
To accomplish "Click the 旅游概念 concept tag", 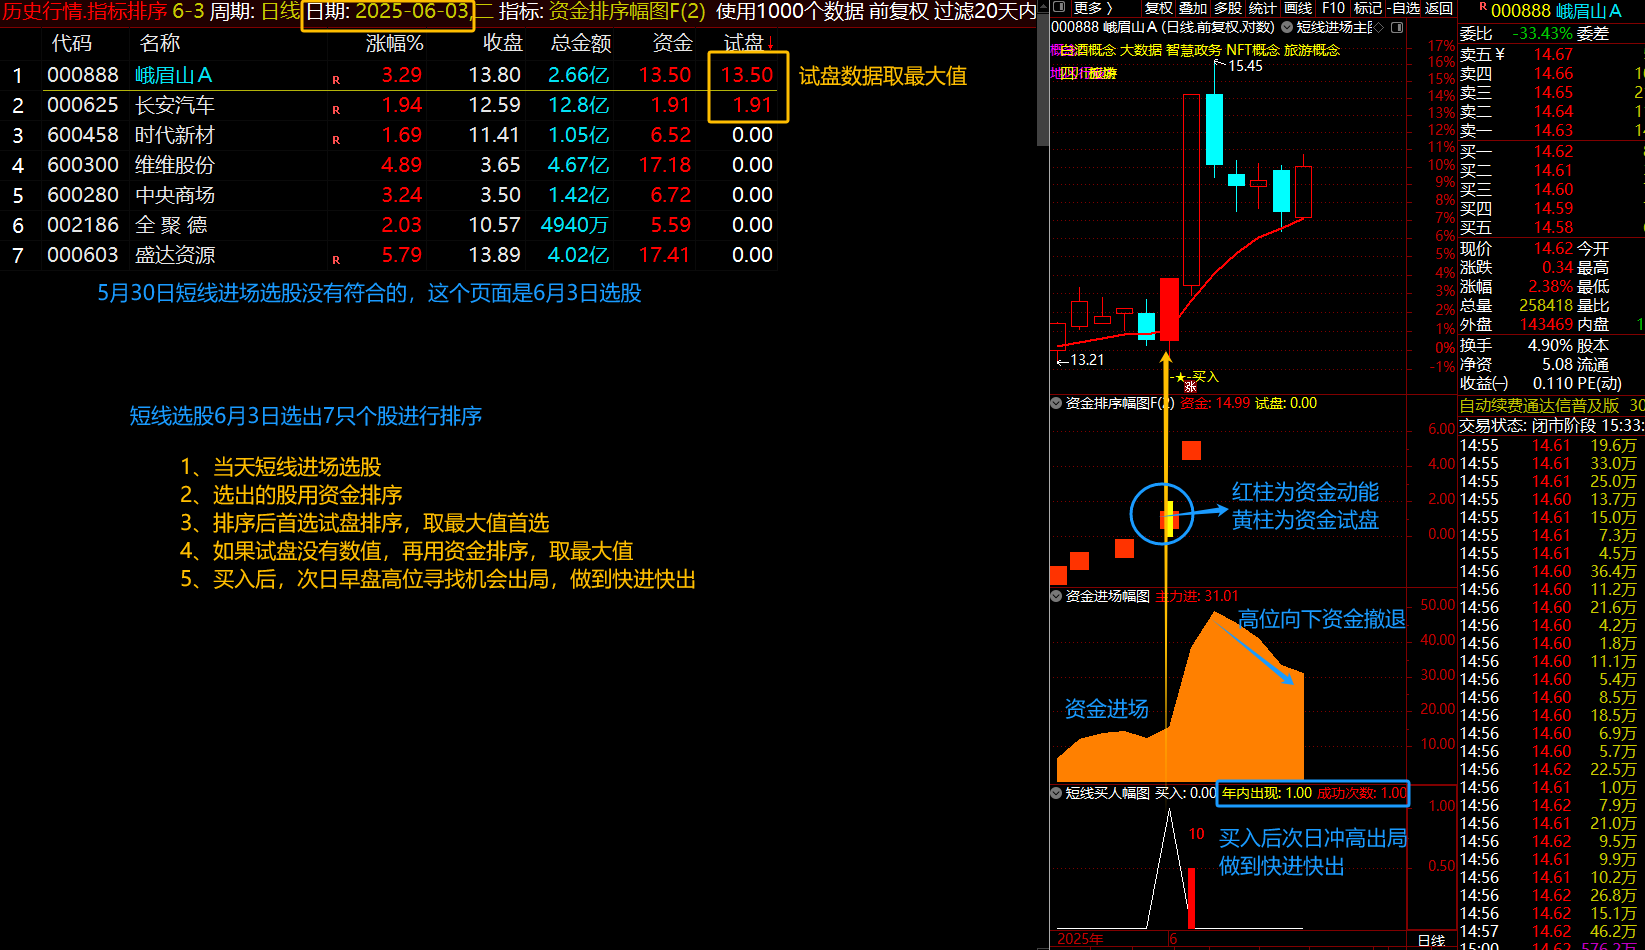I will click(x=1312, y=50).
